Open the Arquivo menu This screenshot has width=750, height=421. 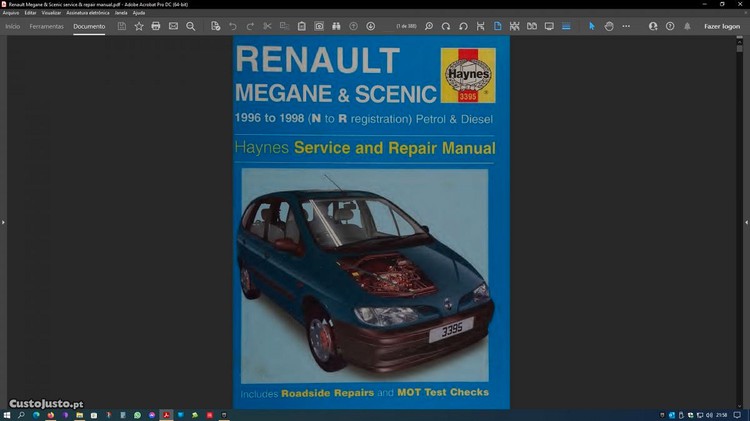10,13
